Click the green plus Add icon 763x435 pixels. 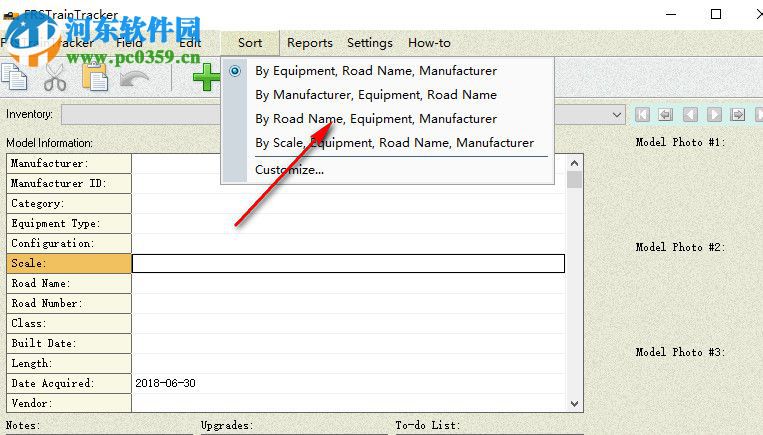206,77
